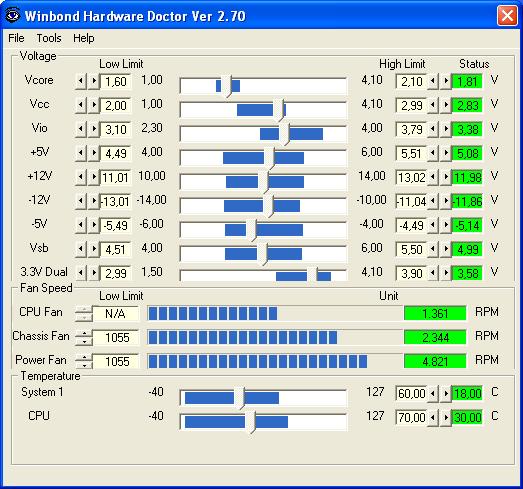Increase System 1 temperature high limit right arrow

(446, 393)
